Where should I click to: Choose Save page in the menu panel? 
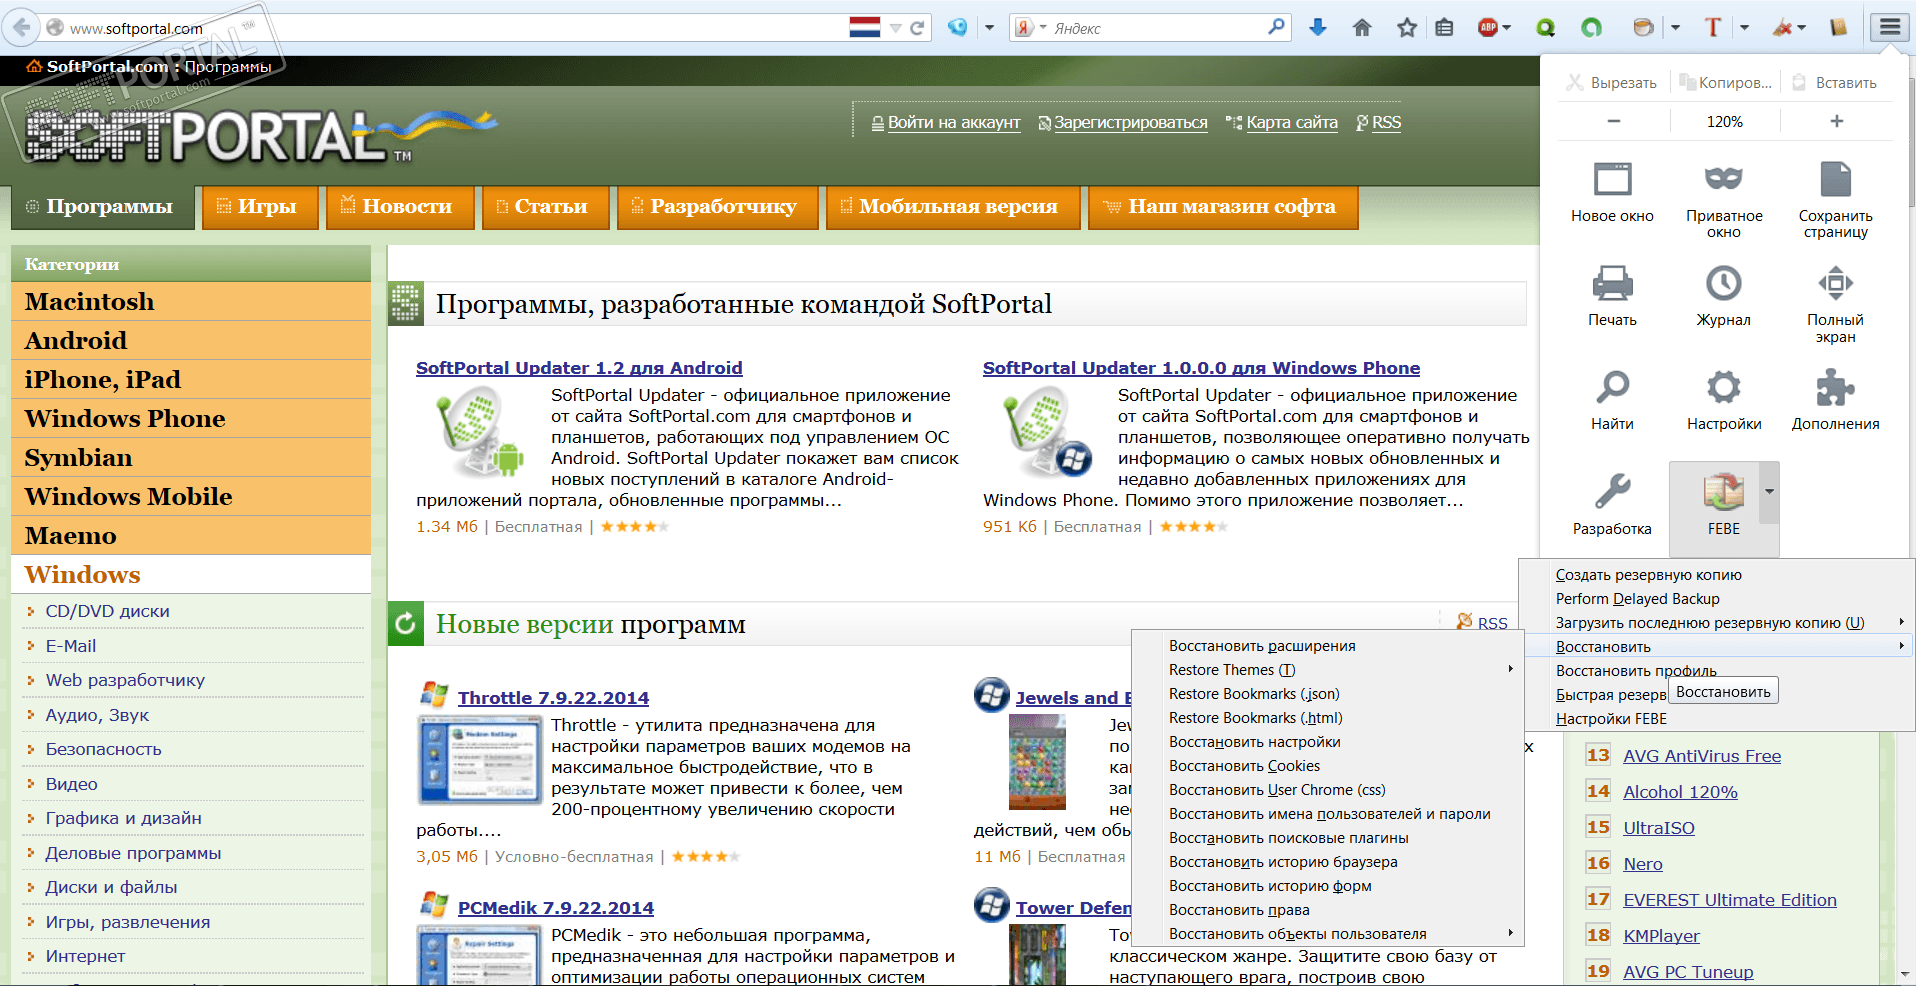coord(1835,201)
